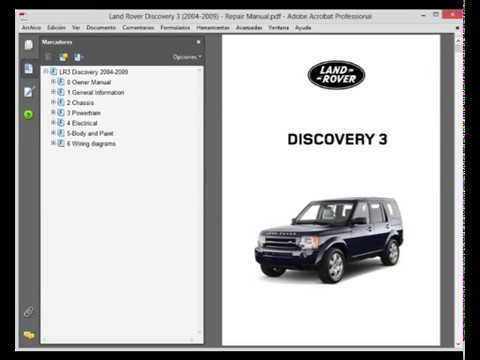This screenshot has height=360, width=480.
Task: Open the Opciones dropdown in bookmarks panel
Action: point(187,57)
